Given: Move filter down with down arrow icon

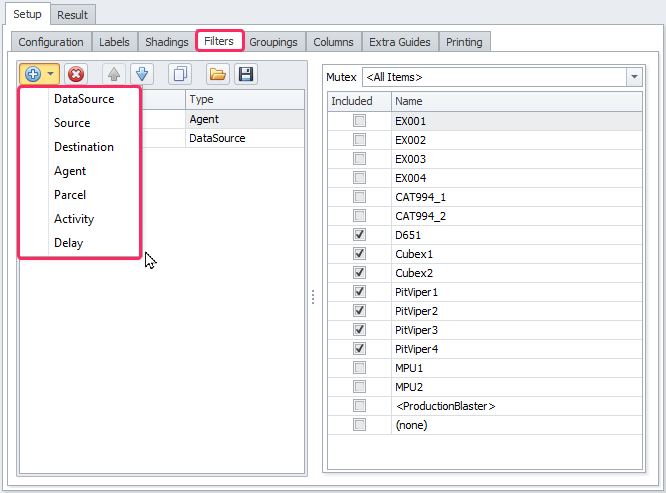Looking at the screenshot, I should pyautogui.click(x=141, y=74).
